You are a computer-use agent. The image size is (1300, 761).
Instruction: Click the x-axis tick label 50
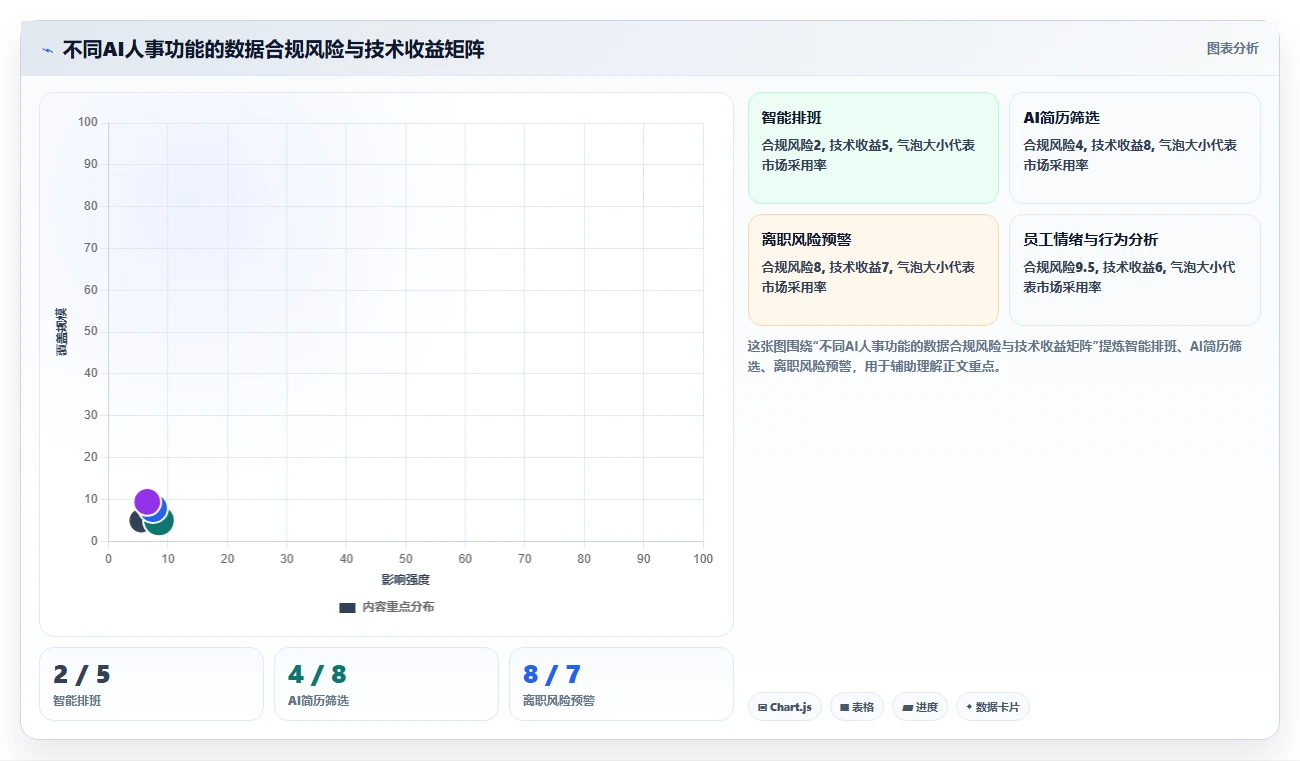coord(406,559)
